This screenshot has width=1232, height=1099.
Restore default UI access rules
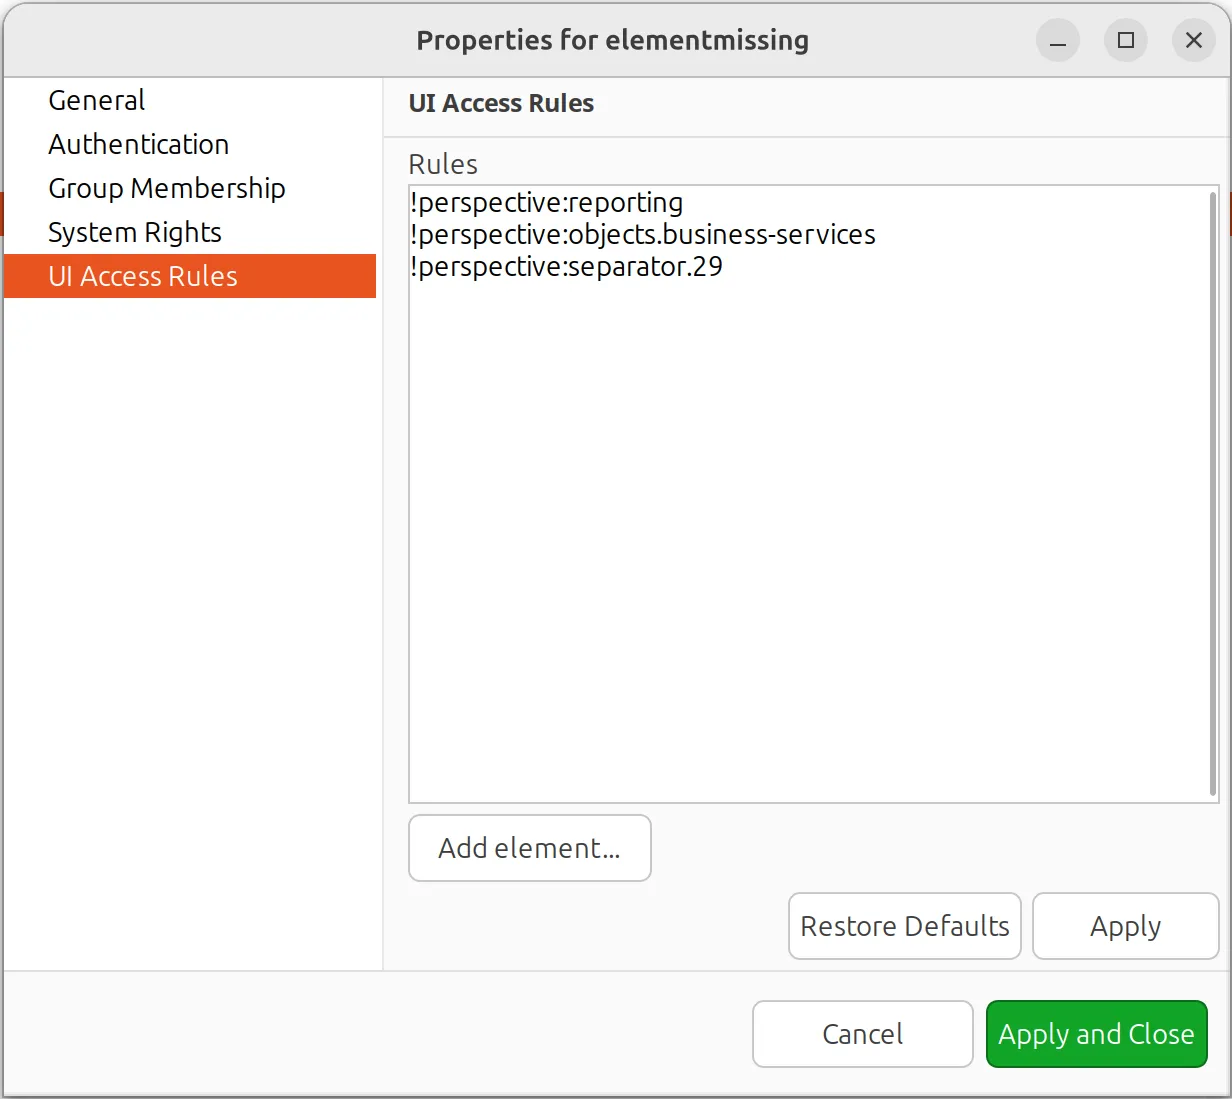coord(903,925)
